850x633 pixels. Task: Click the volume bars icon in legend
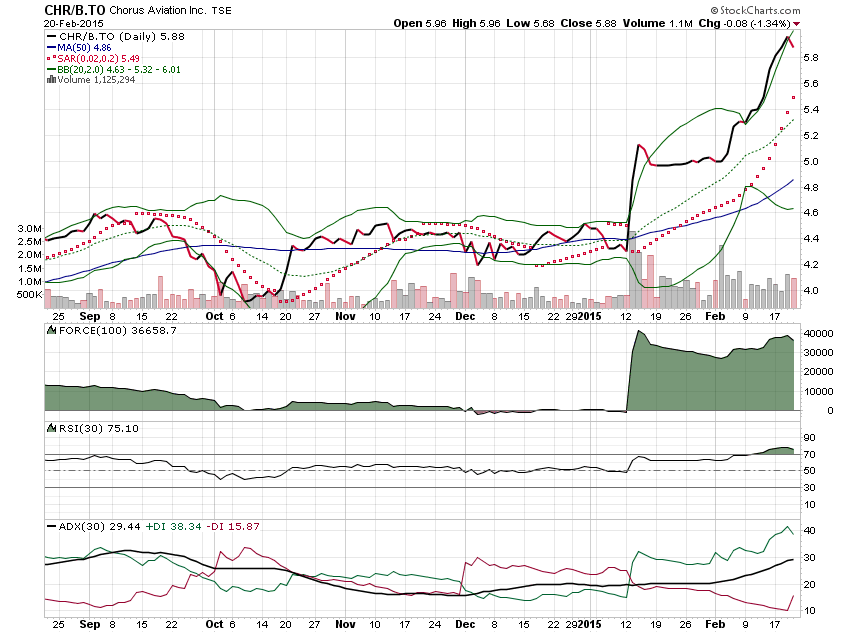[51, 80]
